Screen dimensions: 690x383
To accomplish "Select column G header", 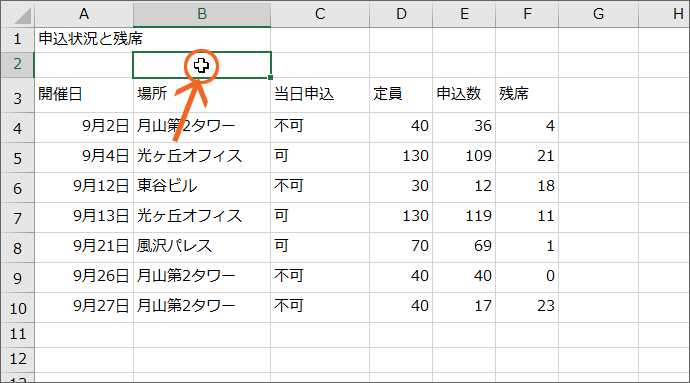I will (598, 15).
